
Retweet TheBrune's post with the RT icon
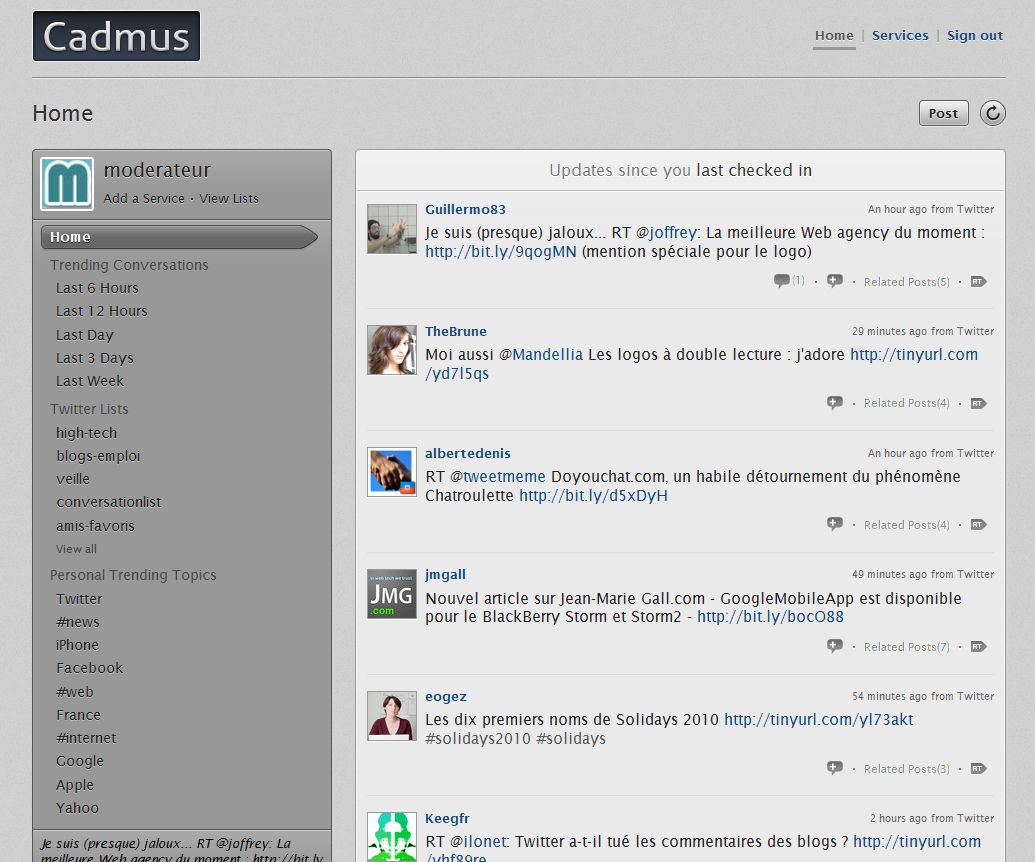[978, 403]
